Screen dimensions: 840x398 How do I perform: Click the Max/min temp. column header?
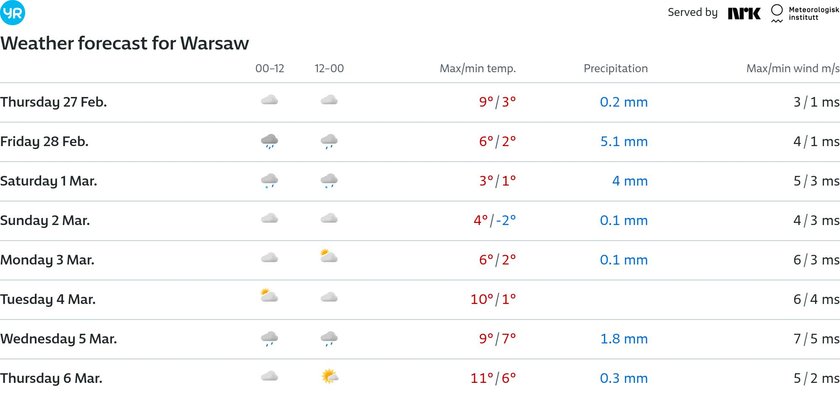477,69
